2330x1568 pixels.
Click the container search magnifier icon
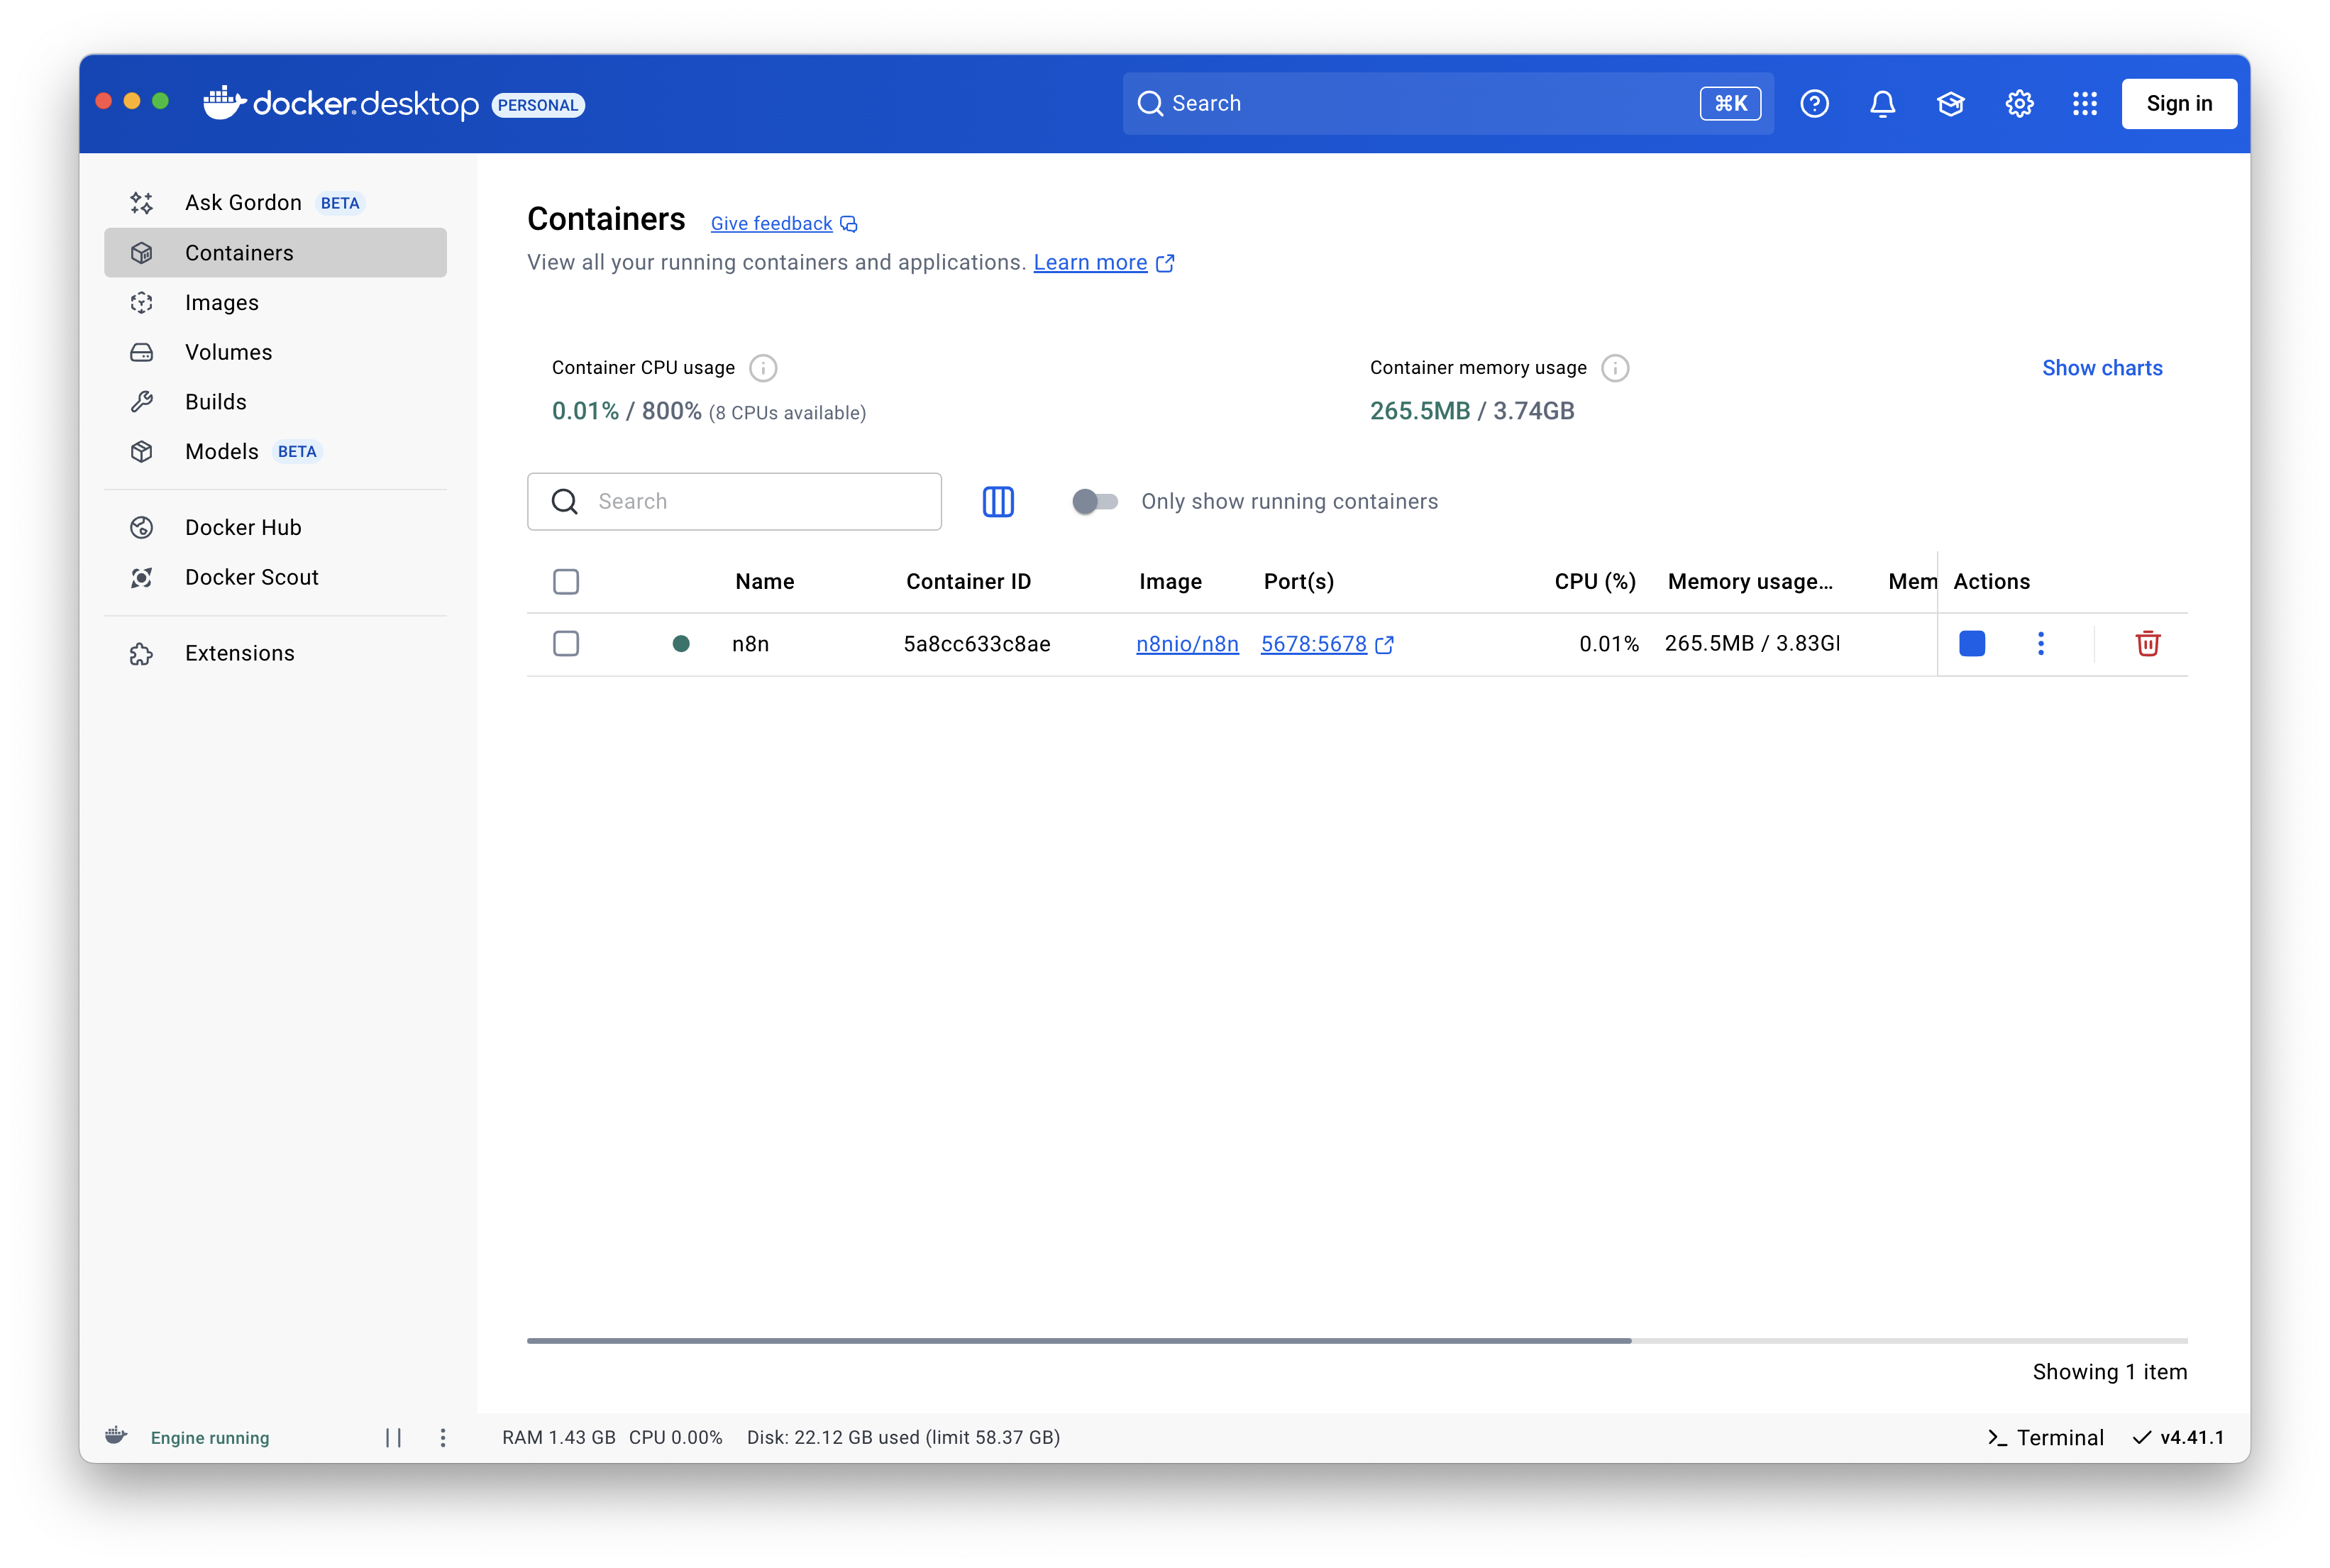point(565,501)
